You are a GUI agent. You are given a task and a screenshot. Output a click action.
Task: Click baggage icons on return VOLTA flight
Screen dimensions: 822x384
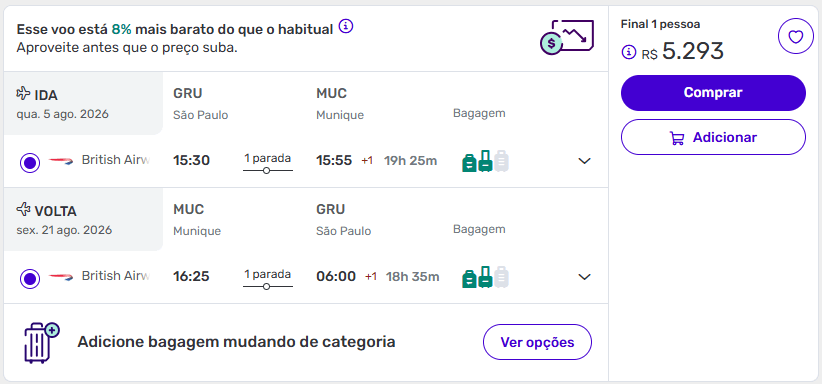(485, 277)
